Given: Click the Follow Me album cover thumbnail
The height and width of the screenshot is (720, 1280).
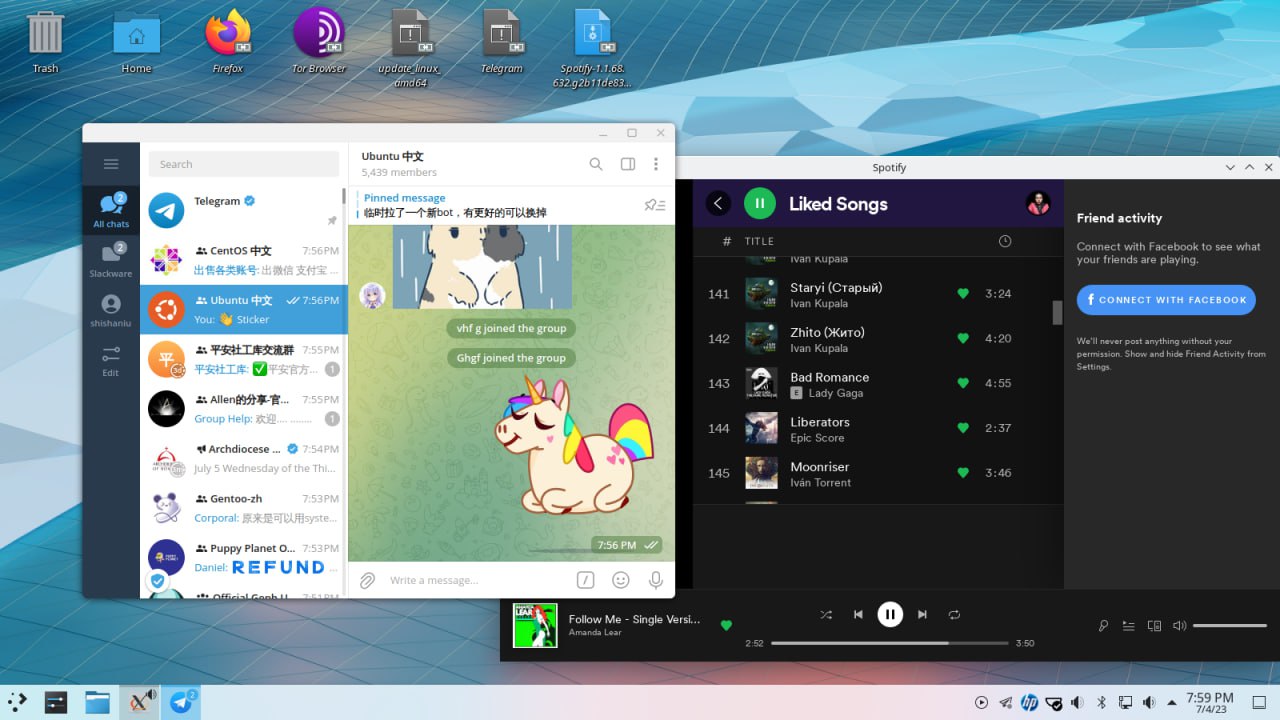Looking at the screenshot, I should [x=535, y=625].
